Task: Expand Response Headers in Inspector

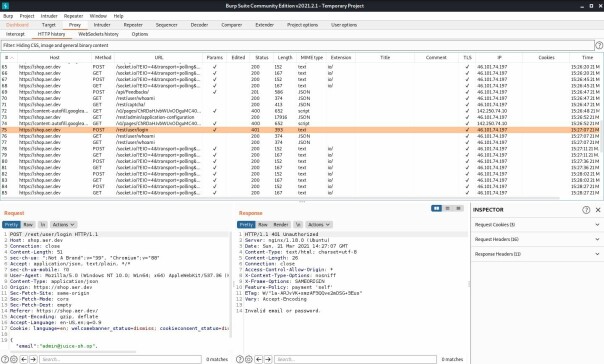Action: pos(537,254)
